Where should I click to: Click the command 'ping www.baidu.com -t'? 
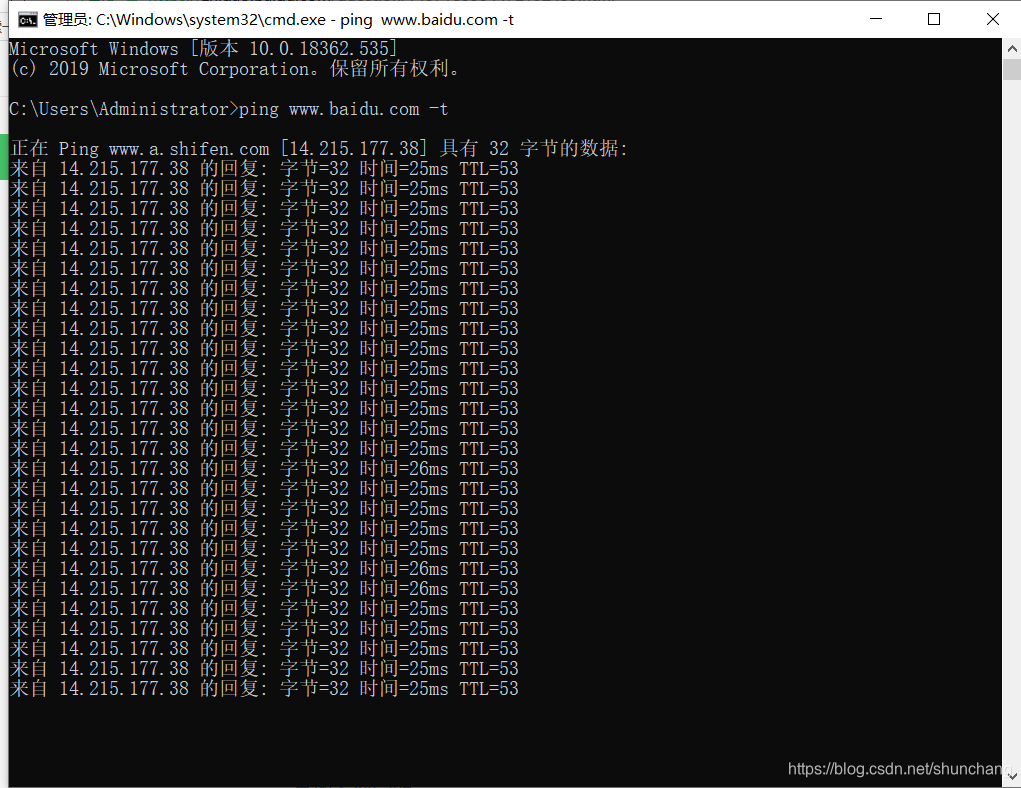point(343,109)
